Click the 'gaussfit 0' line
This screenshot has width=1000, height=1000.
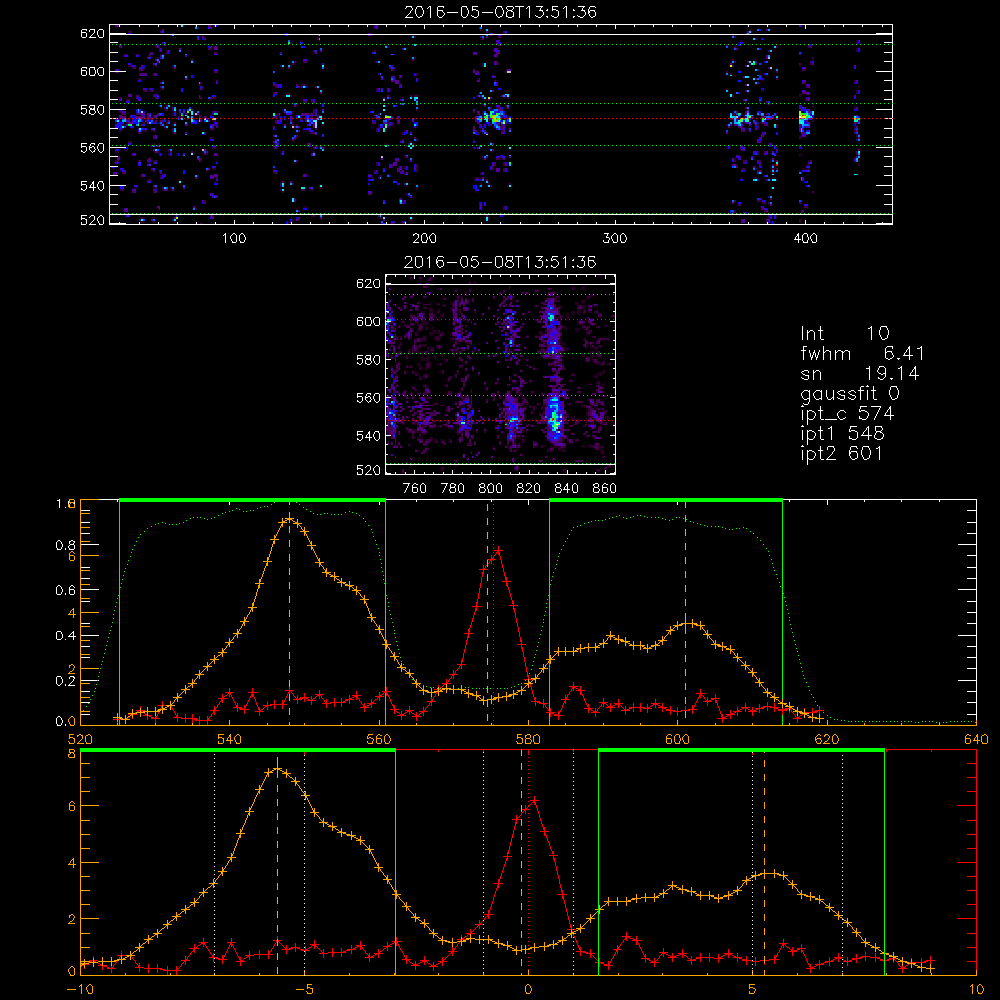[850, 393]
